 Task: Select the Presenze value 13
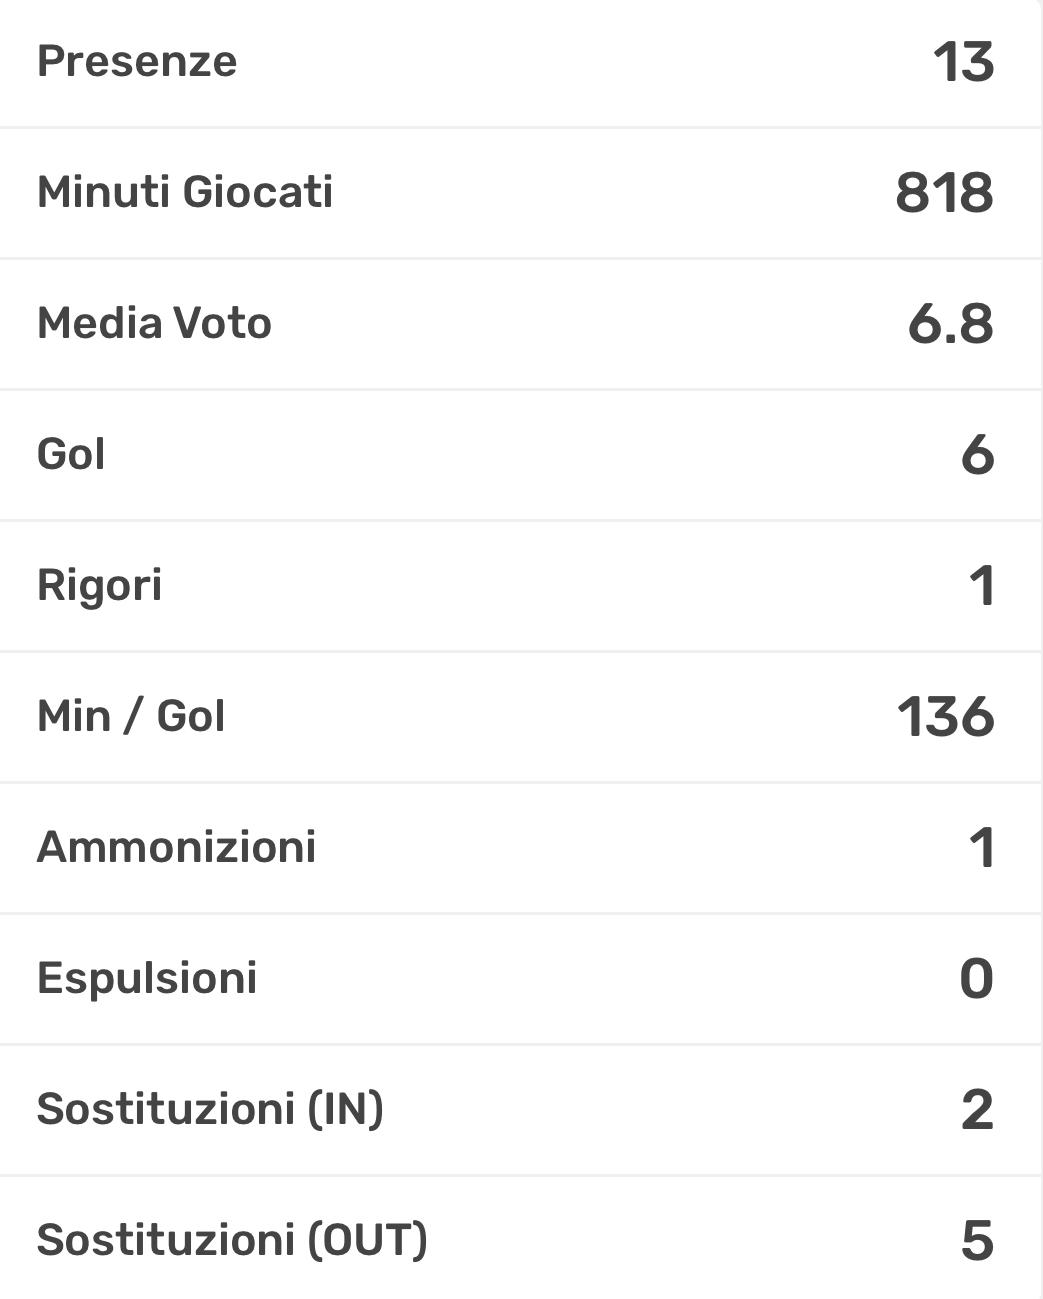963,62
